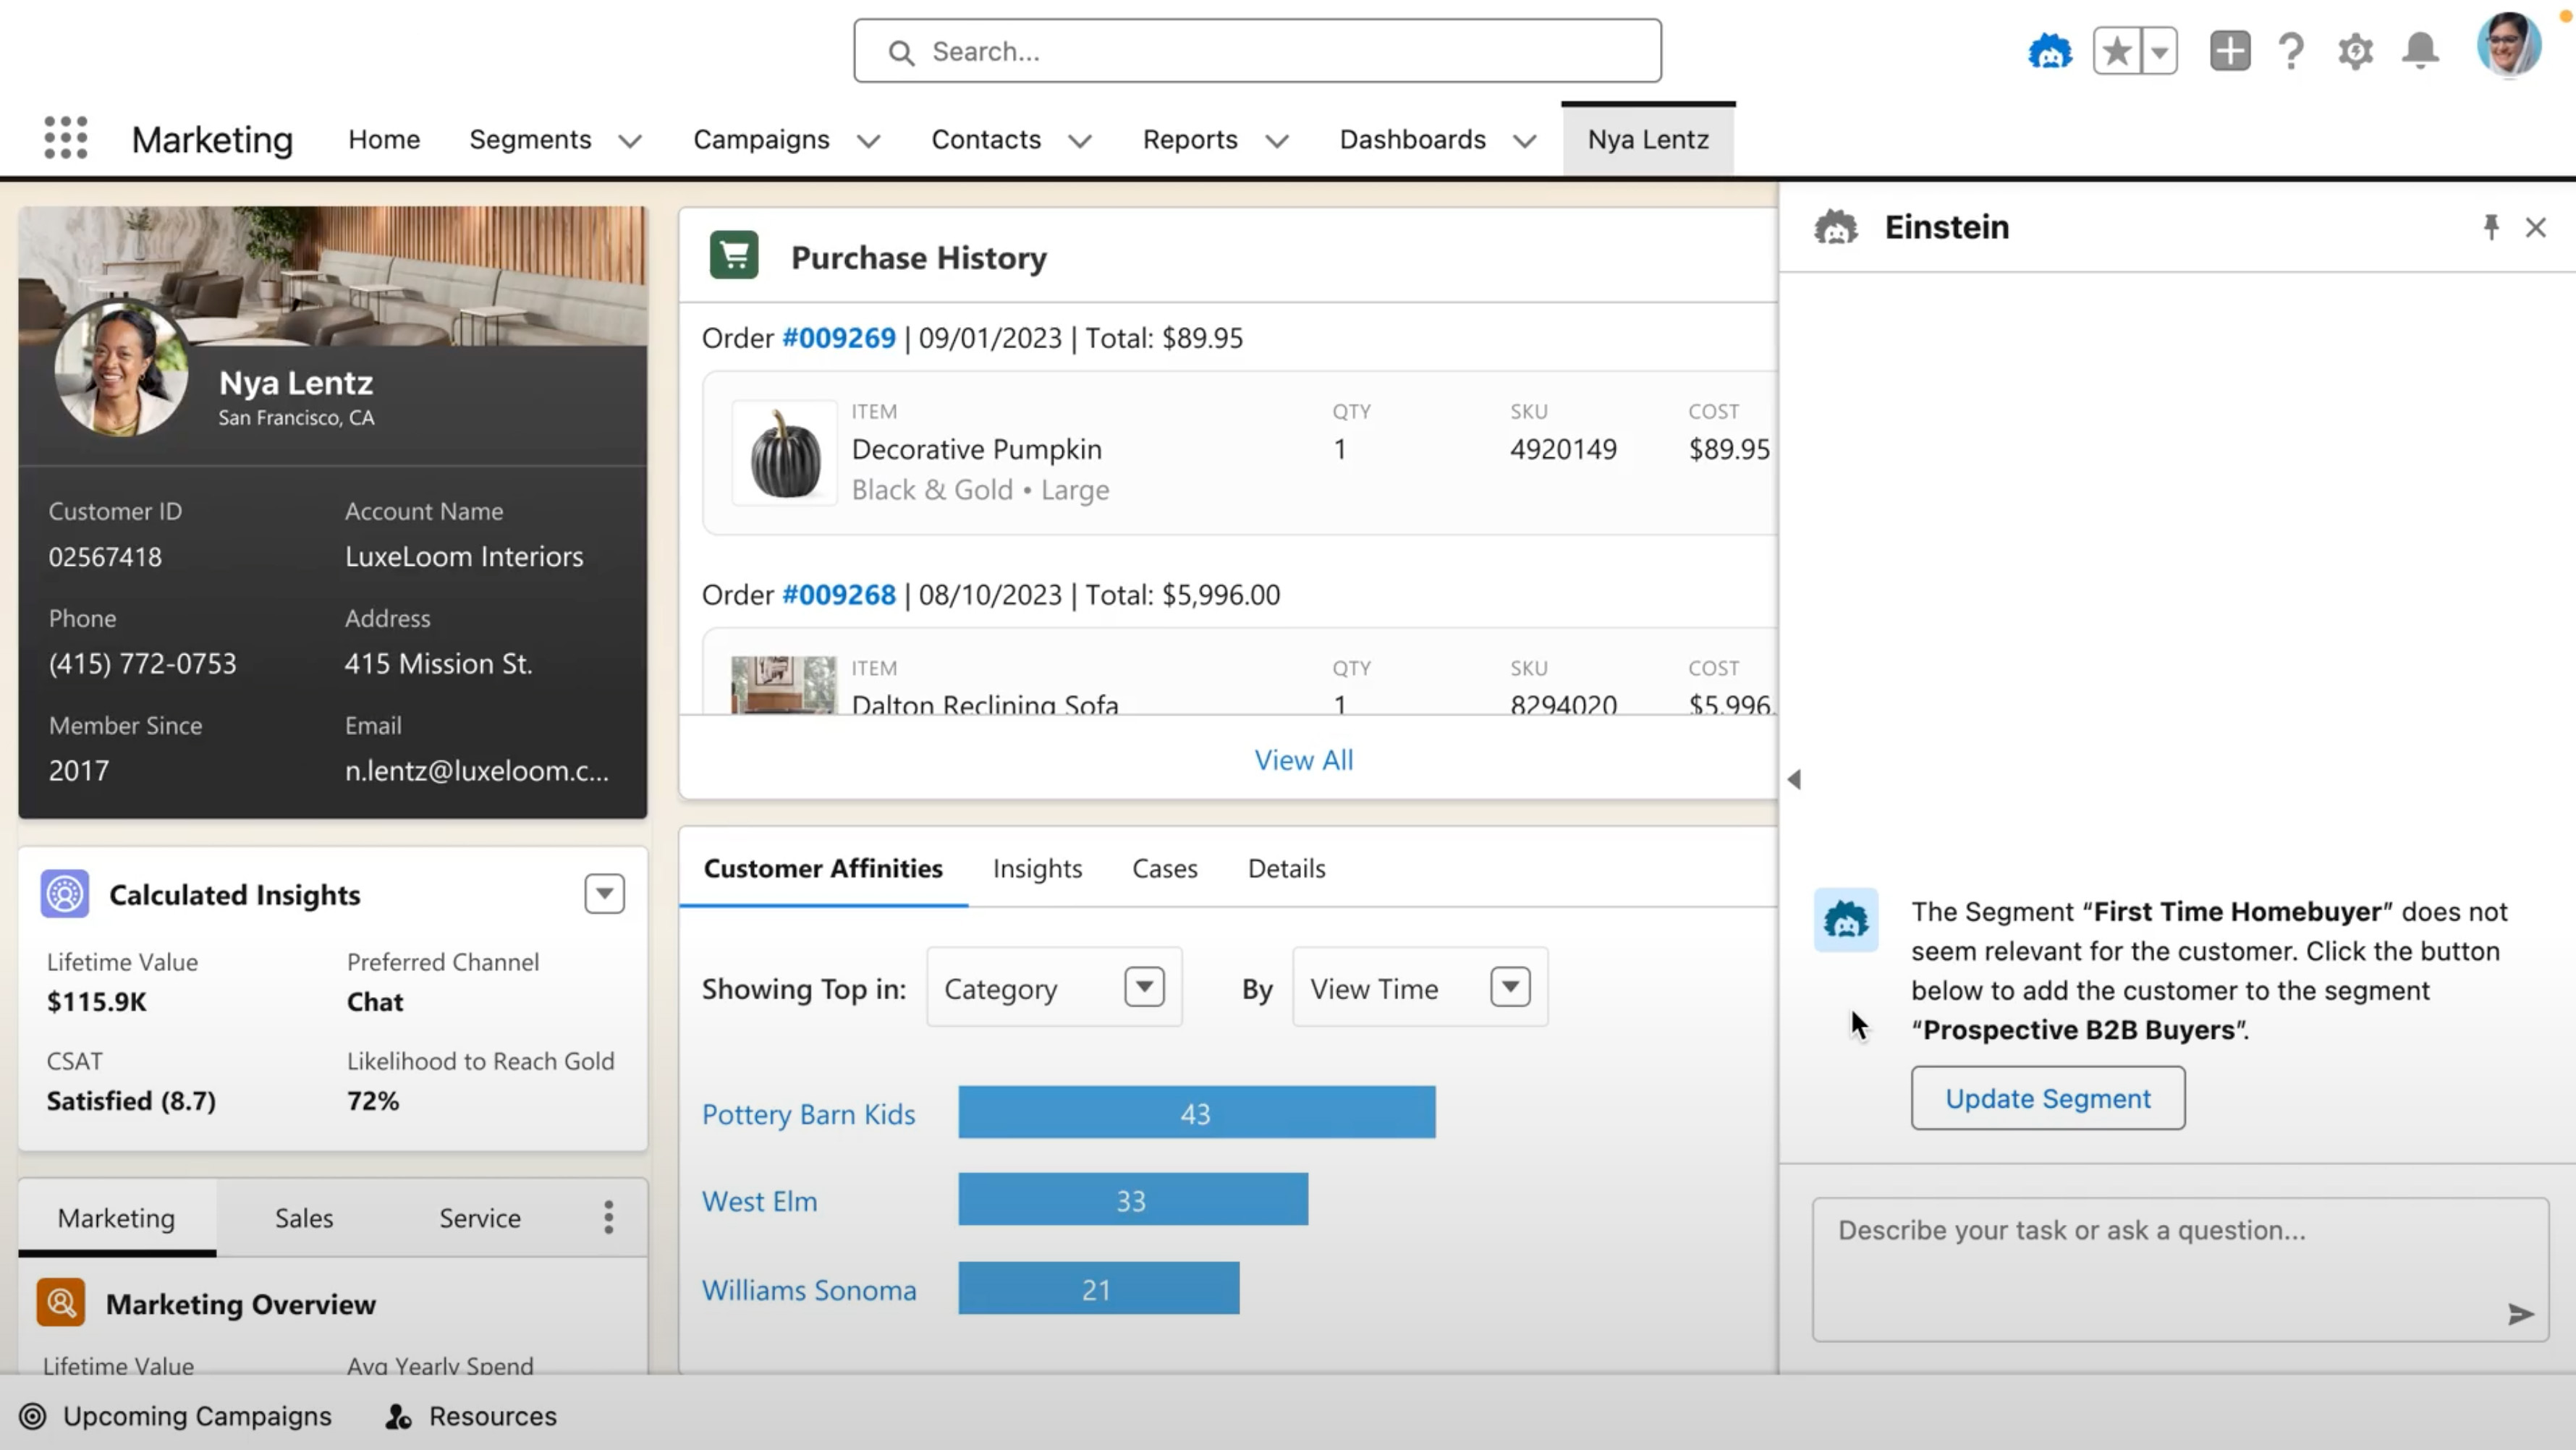Open the Einstein icon in the header

2050,50
